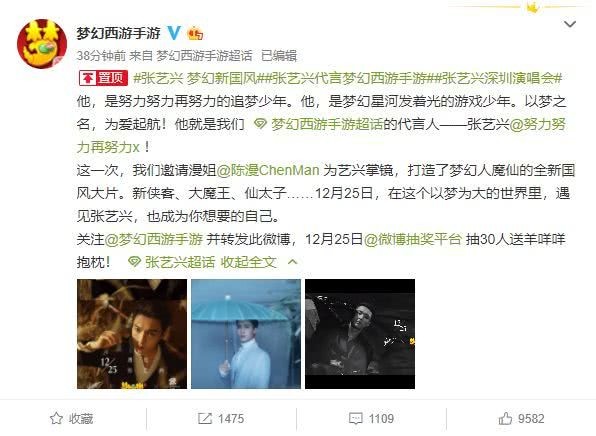Click the orange membership badge icon
The height and width of the screenshot is (436, 596).
(x=195, y=33)
